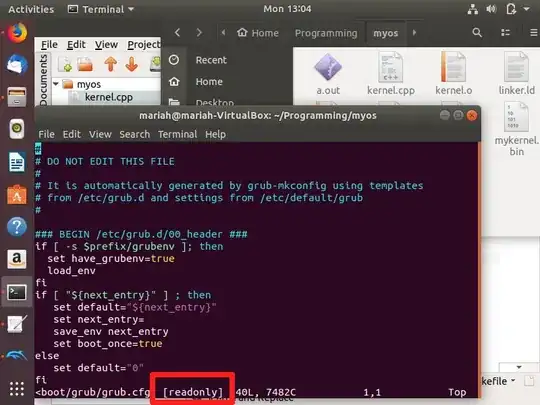540x405 pixels.
Task: Launch Thunderbird mail from the dock
Action: pyautogui.click(x=17, y=64)
